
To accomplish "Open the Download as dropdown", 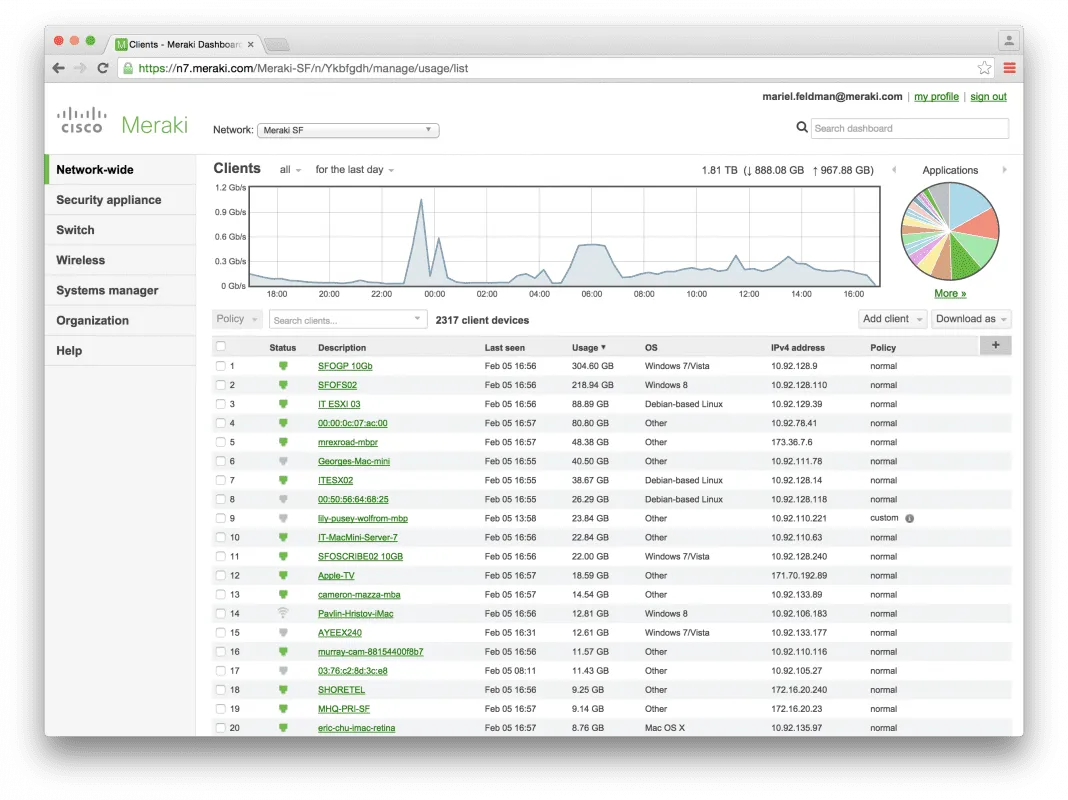I will tap(971, 319).
